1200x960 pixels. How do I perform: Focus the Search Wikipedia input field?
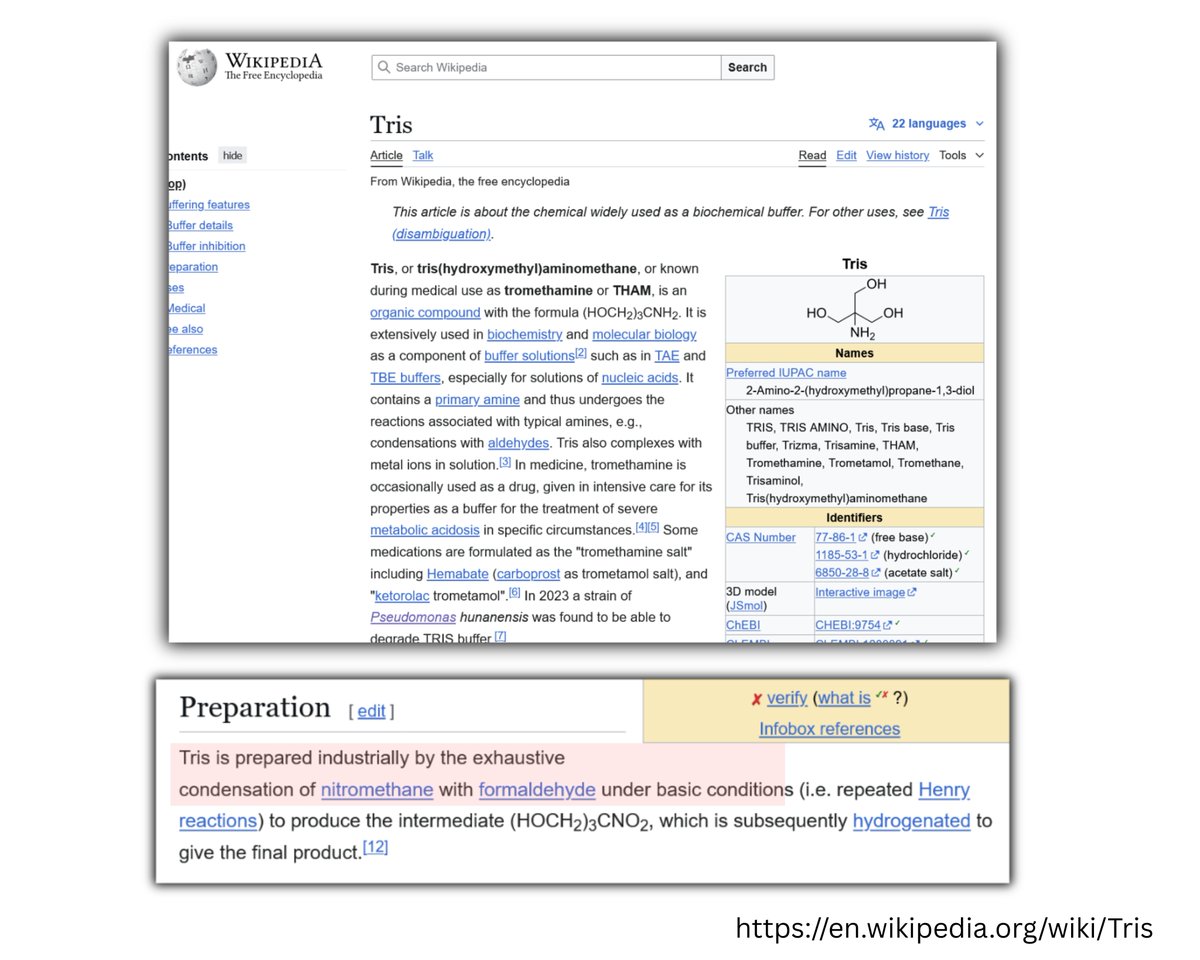(x=546, y=67)
